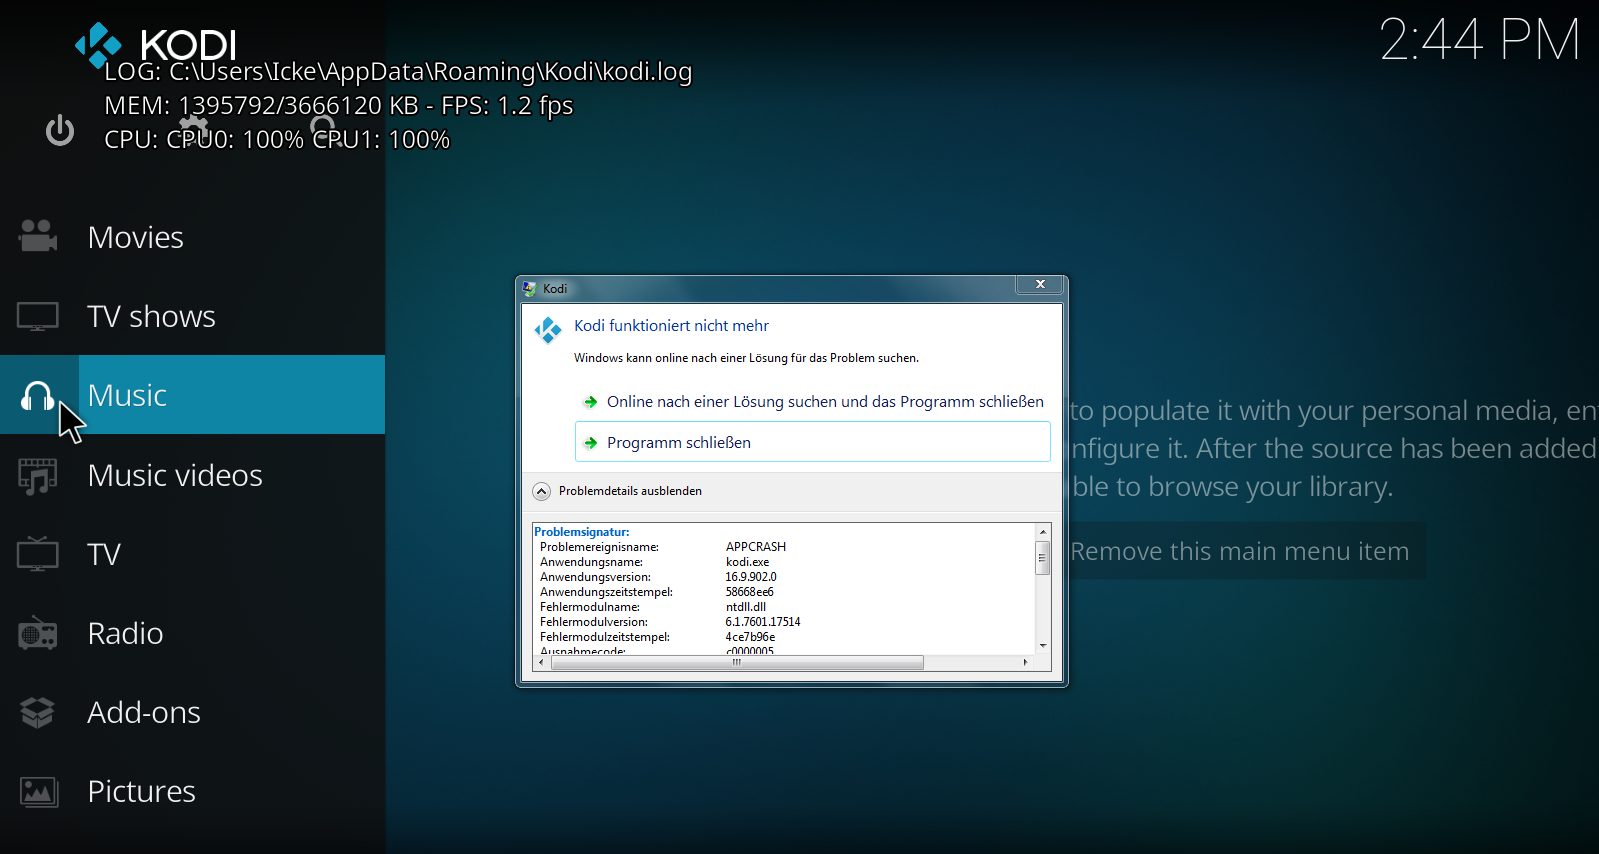Click the 'Anwendungszeitstempel:' label
1599x854 pixels.
pos(607,592)
